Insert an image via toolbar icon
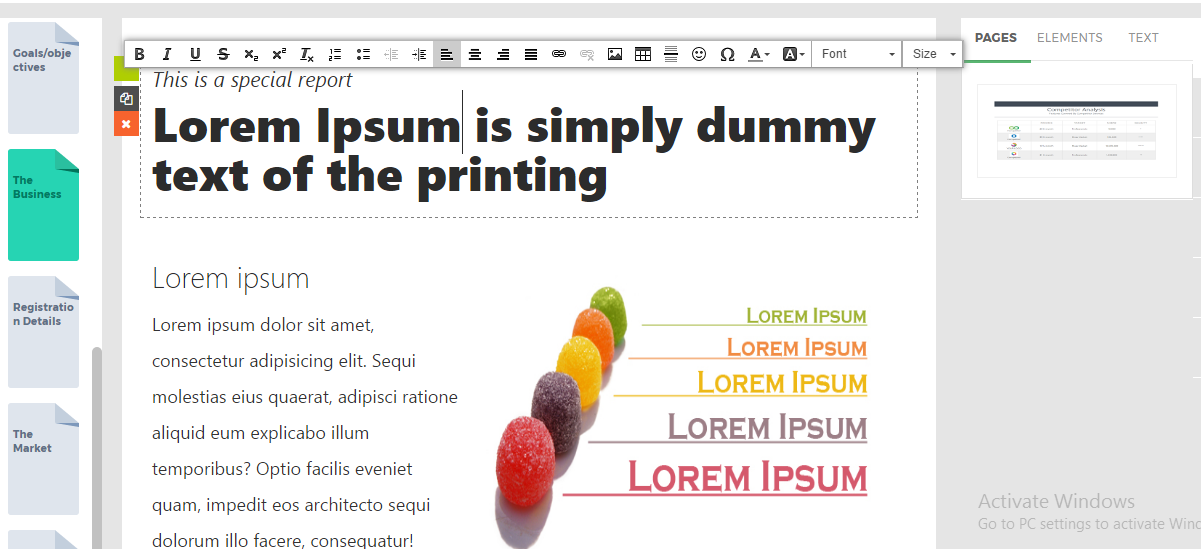1201x549 pixels. 615,54
